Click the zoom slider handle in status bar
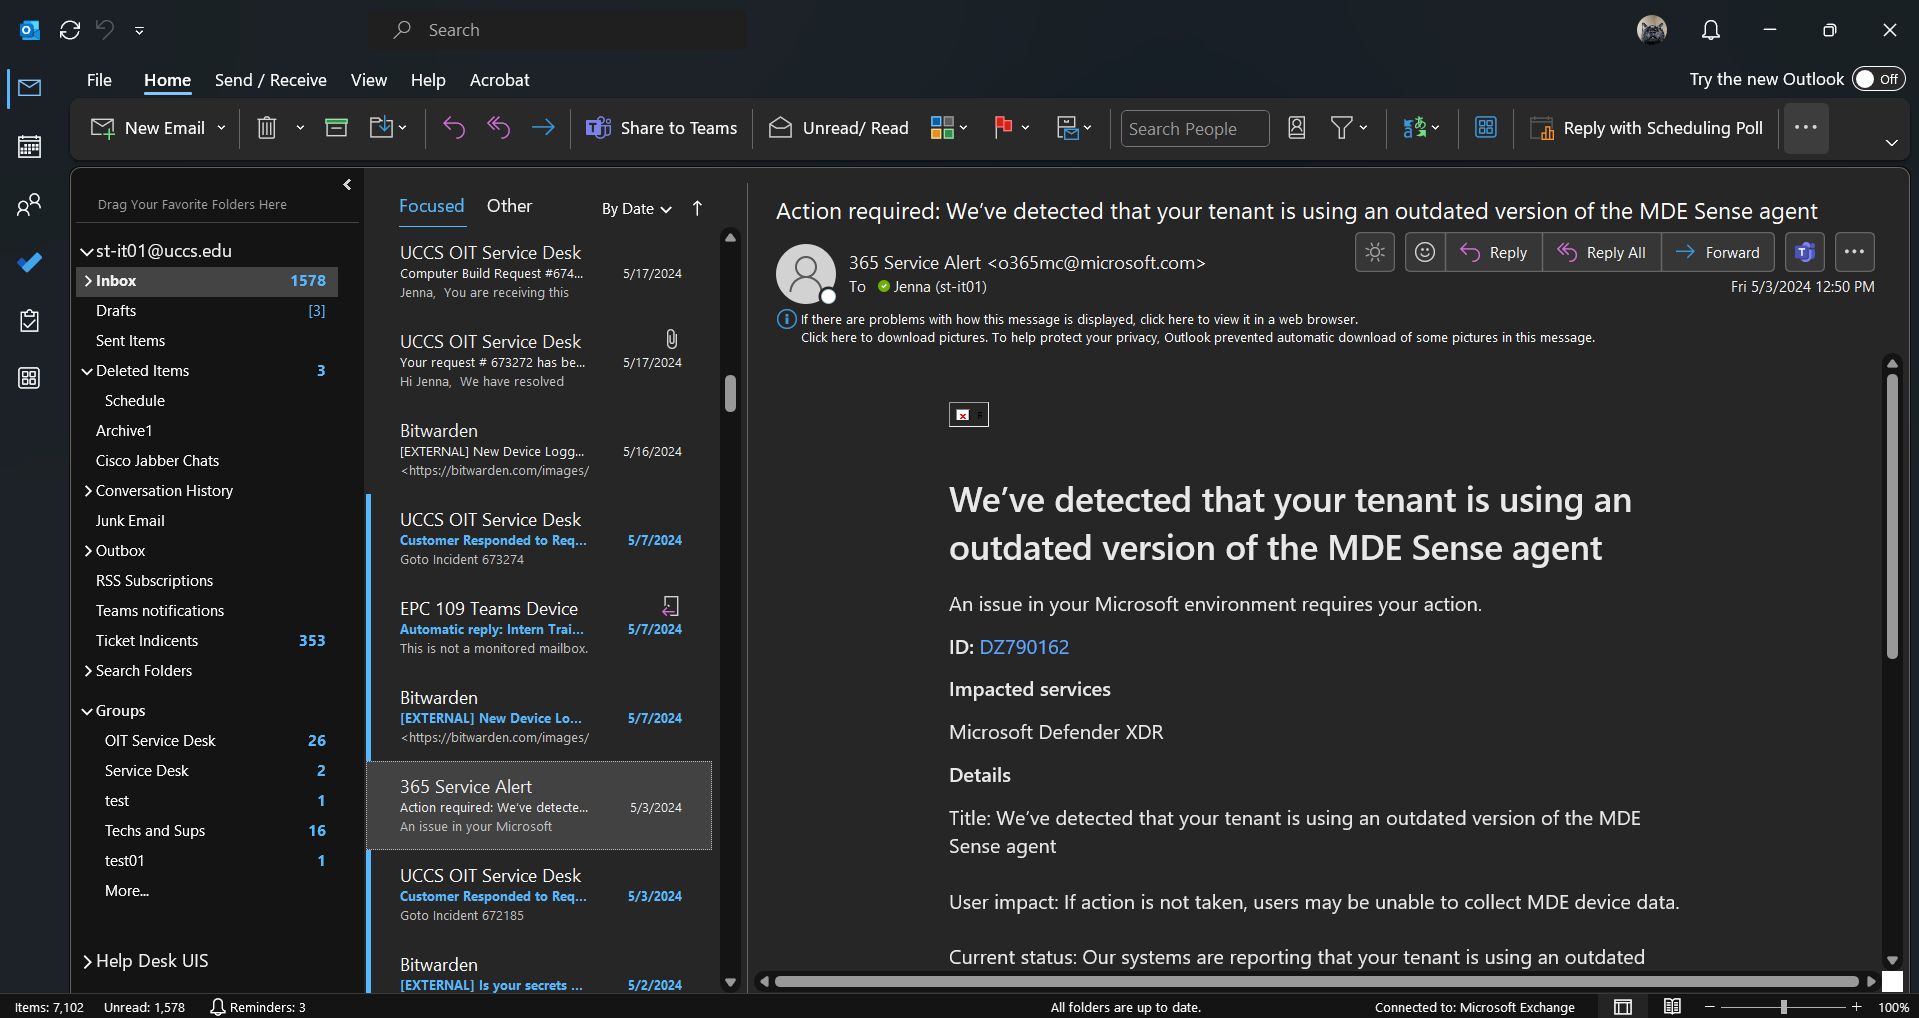Viewport: 1919px width, 1018px height. pyautogui.click(x=1783, y=1007)
